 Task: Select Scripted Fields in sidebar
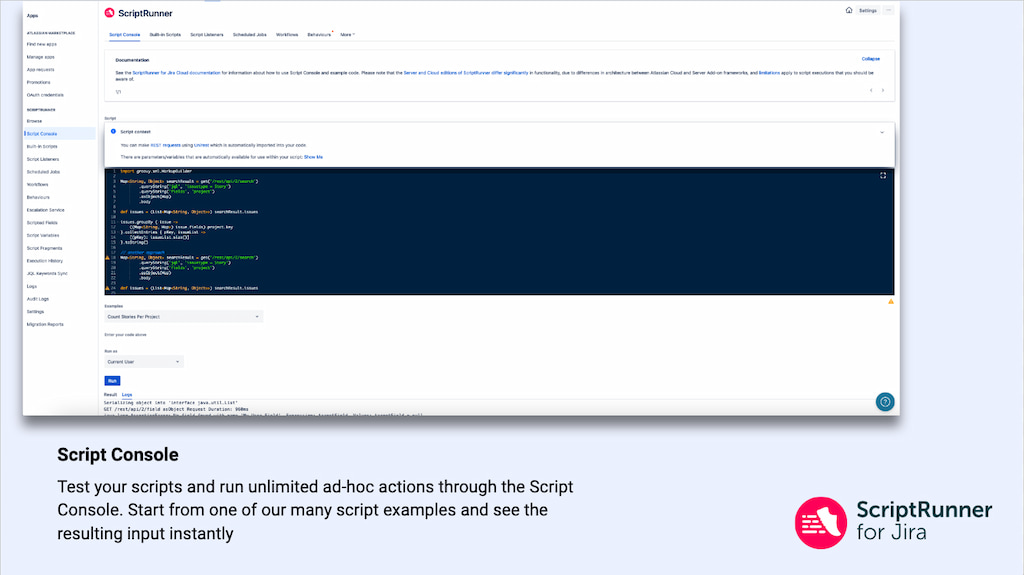point(42,223)
